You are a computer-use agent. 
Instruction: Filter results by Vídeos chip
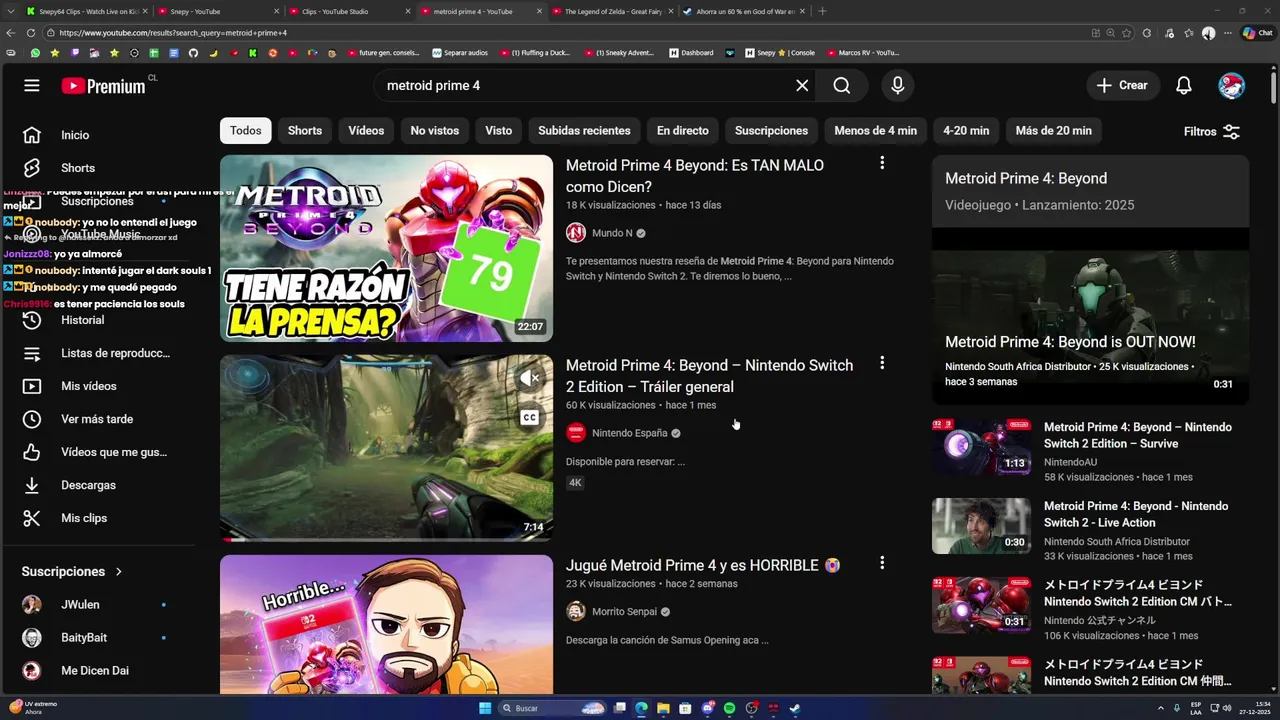[366, 131]
